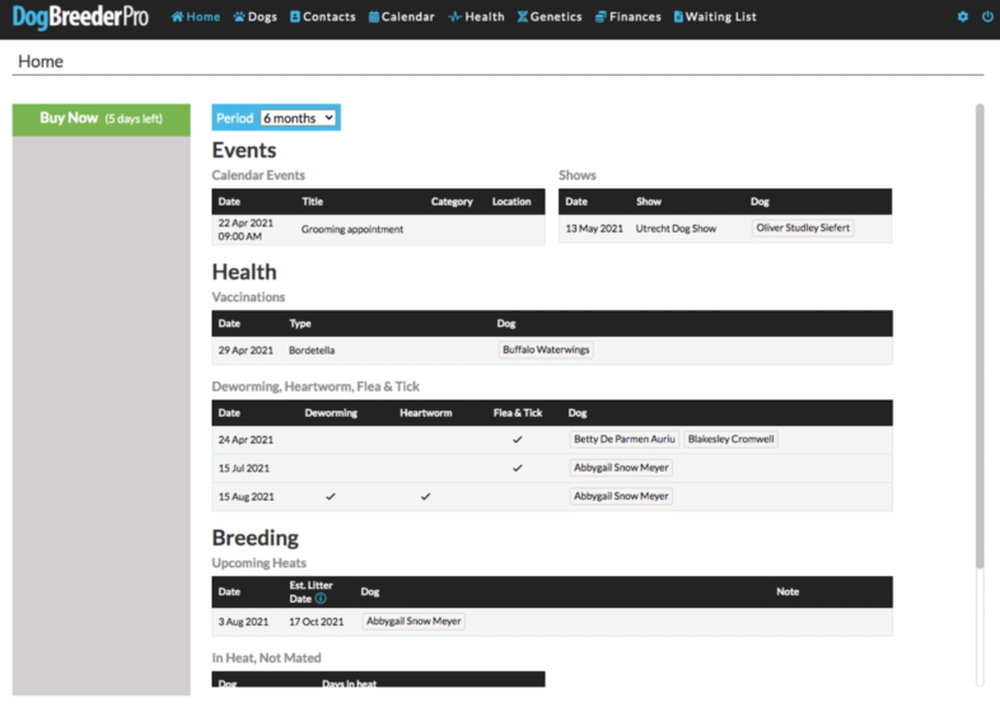Select the Utrecht Dog Show entry
The width and height of the screenshot is (1000, 704).
coord(676,228)
